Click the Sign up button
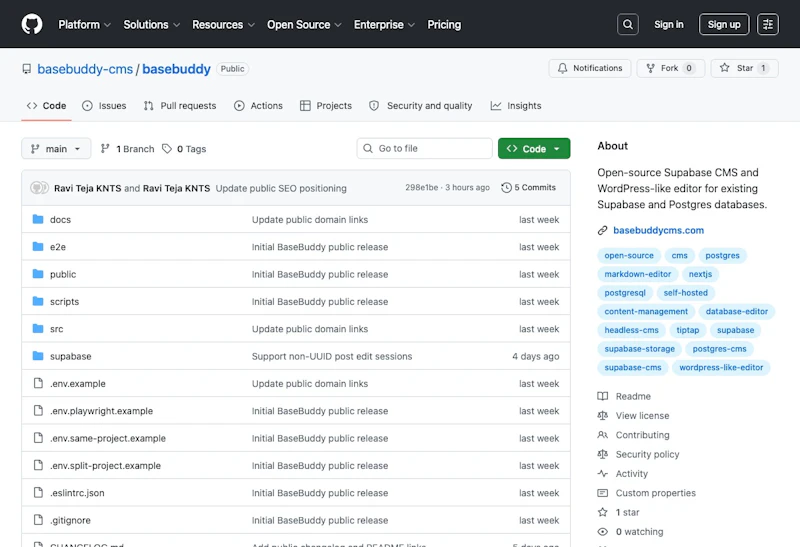Viewport: 800px width, 547px height. 723,24
